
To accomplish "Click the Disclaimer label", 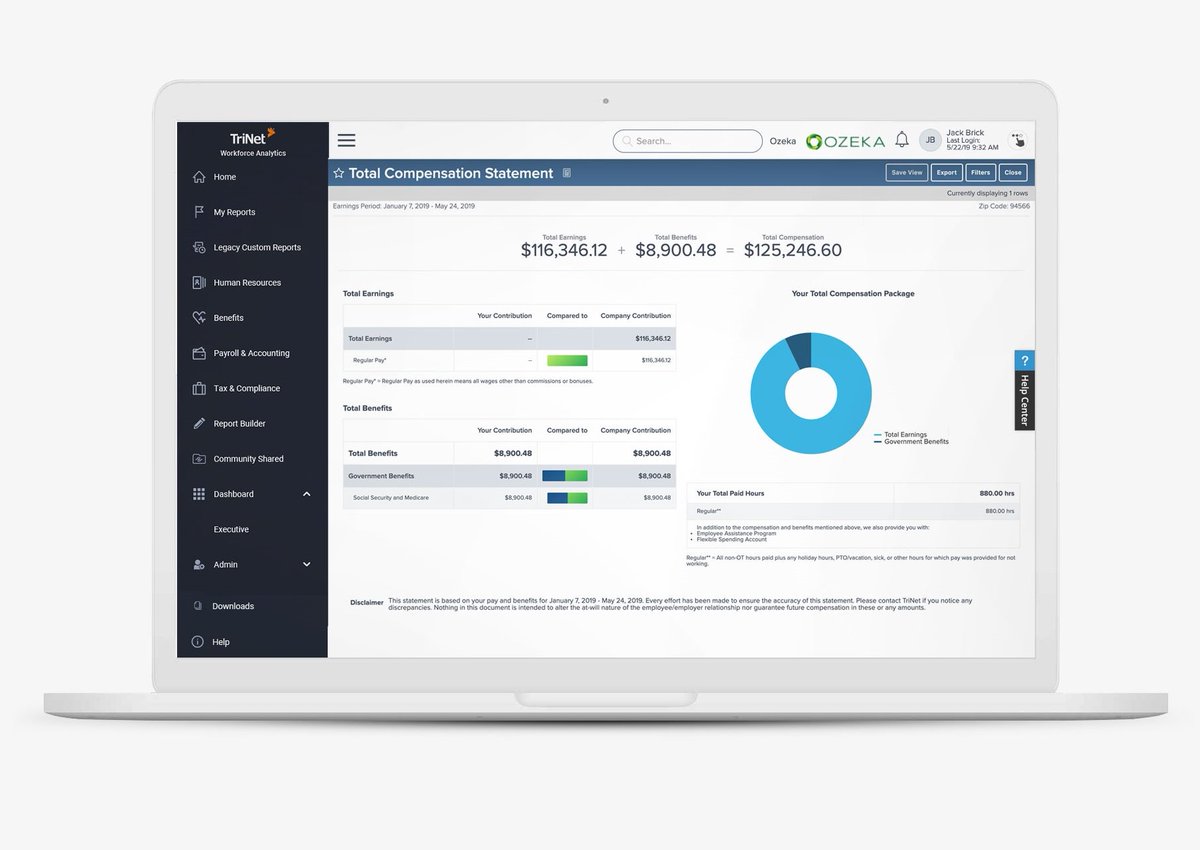I will pyautogui.click(x=367, y=602).
